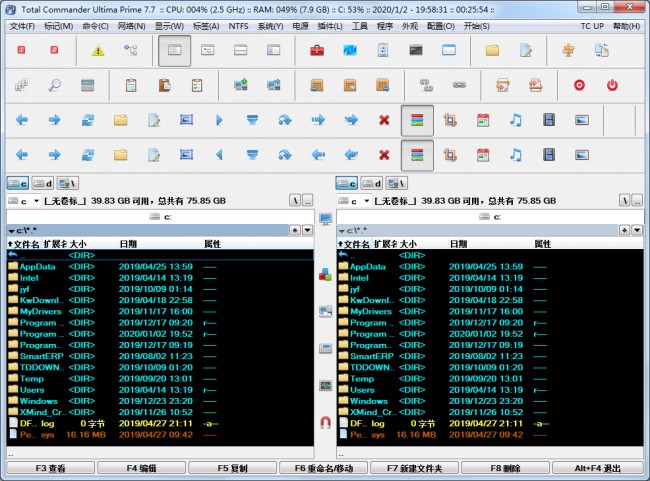650x481 pixels.
Task: Click the yellow warning triangle toolbar icon
Action: tap(98, 51)
